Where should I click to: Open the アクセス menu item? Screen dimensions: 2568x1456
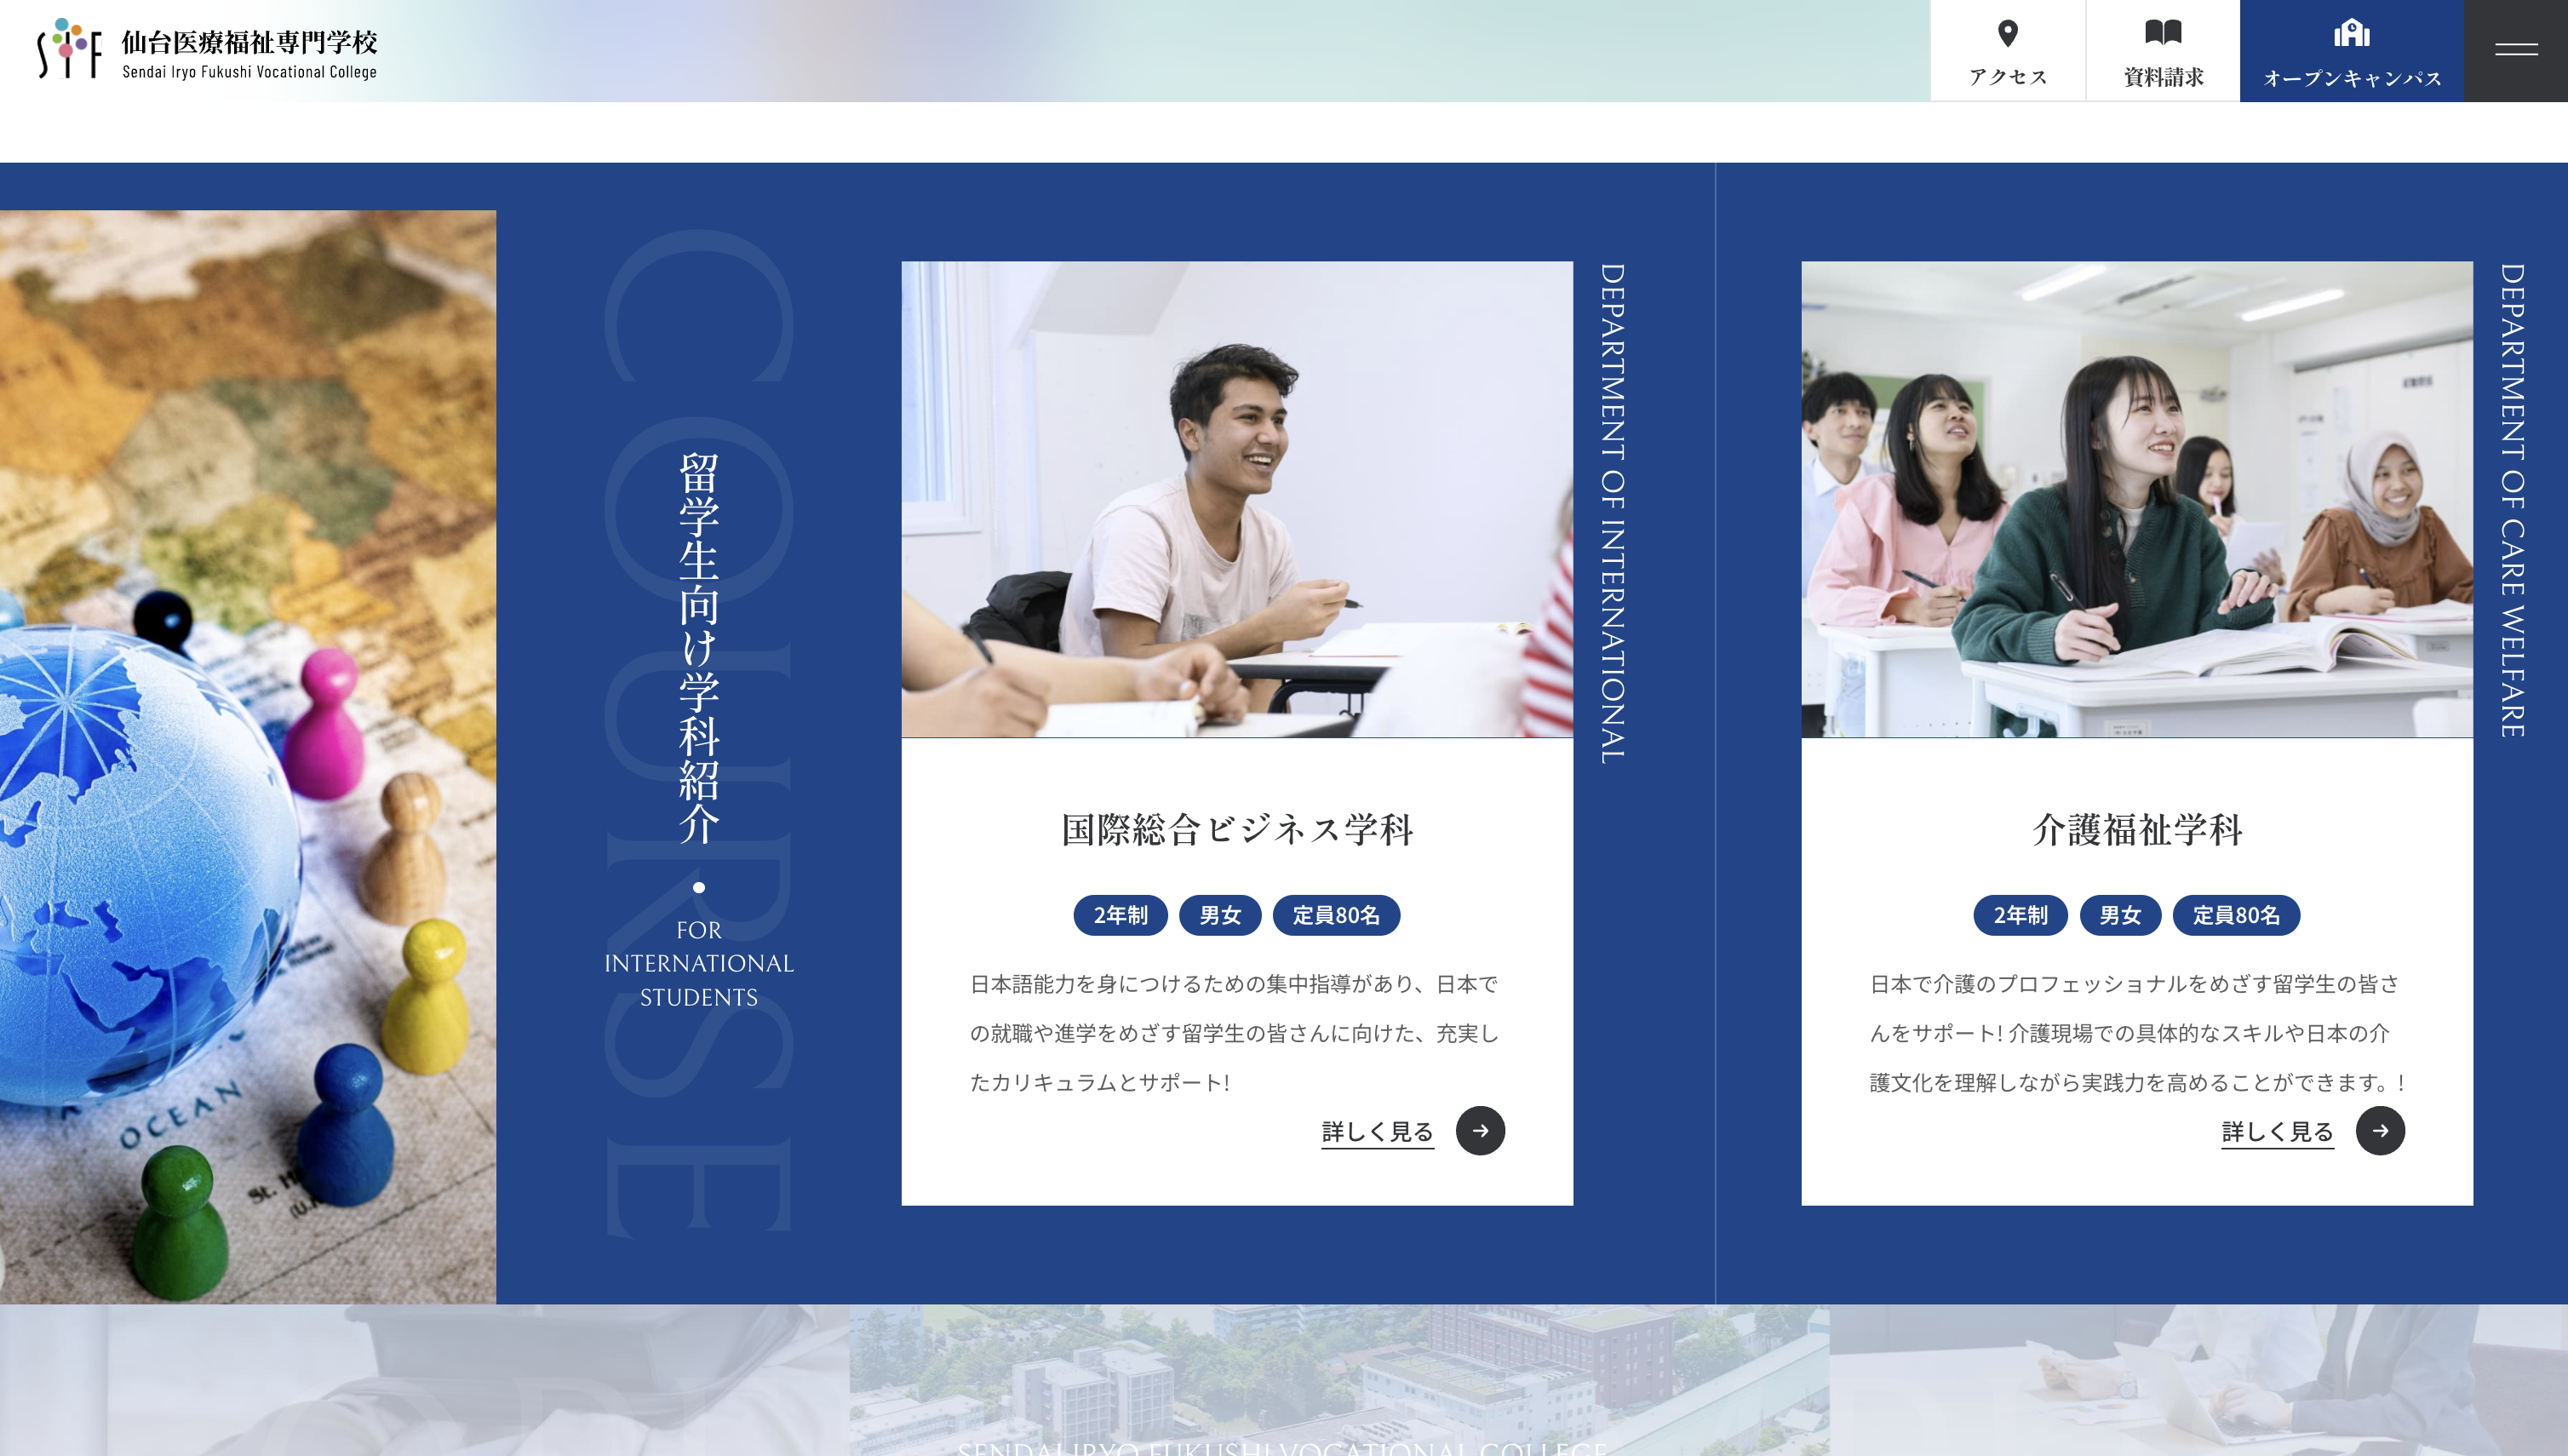tap(2007, 77)
